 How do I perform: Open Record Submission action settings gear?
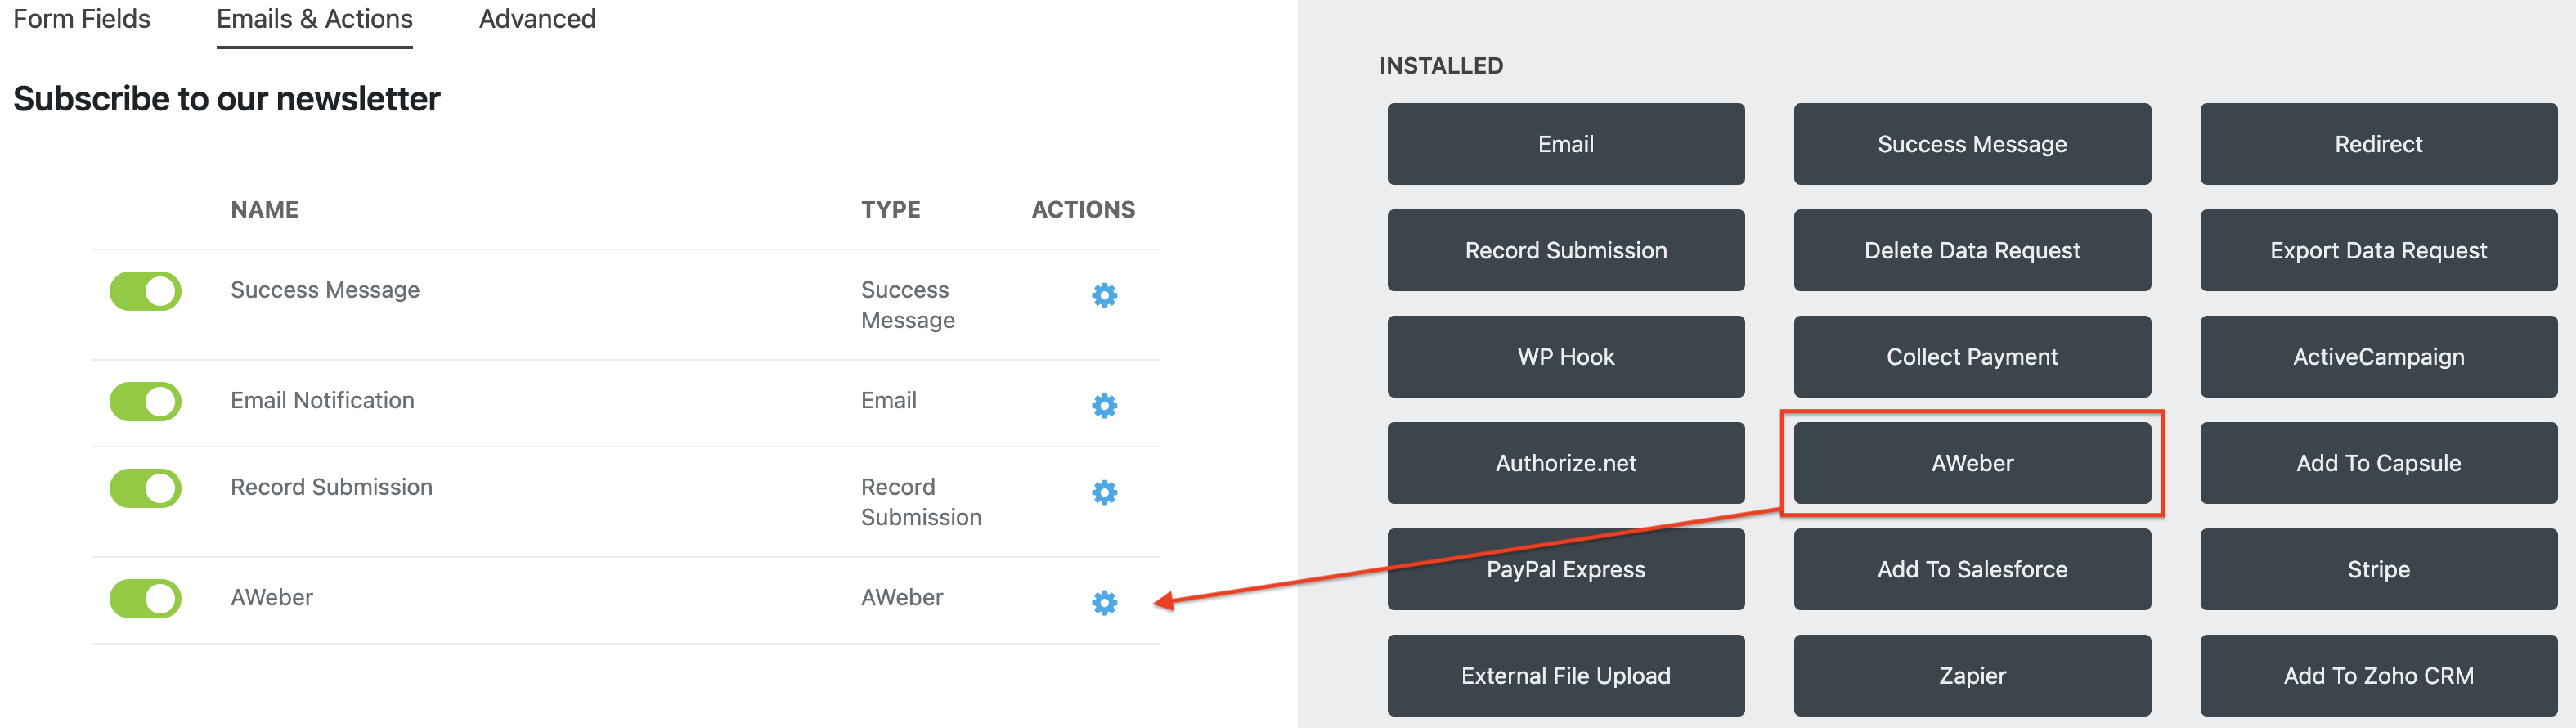point(1104,492)
